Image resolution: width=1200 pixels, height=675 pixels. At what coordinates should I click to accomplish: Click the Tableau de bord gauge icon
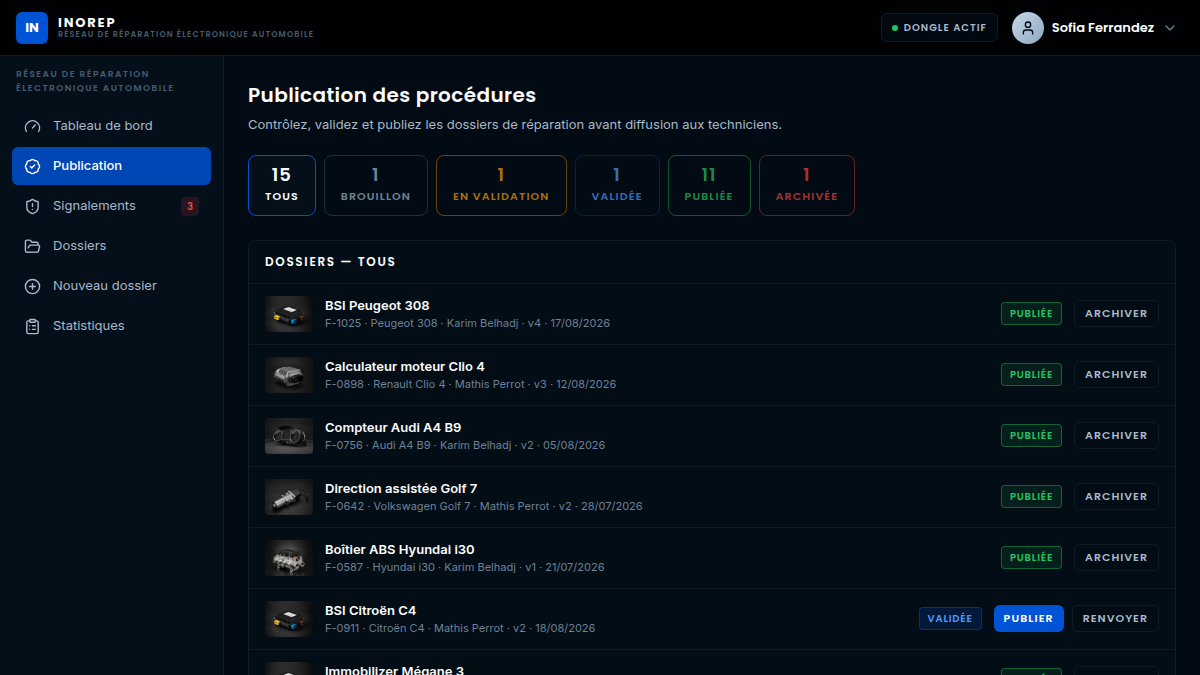(32, 126)
